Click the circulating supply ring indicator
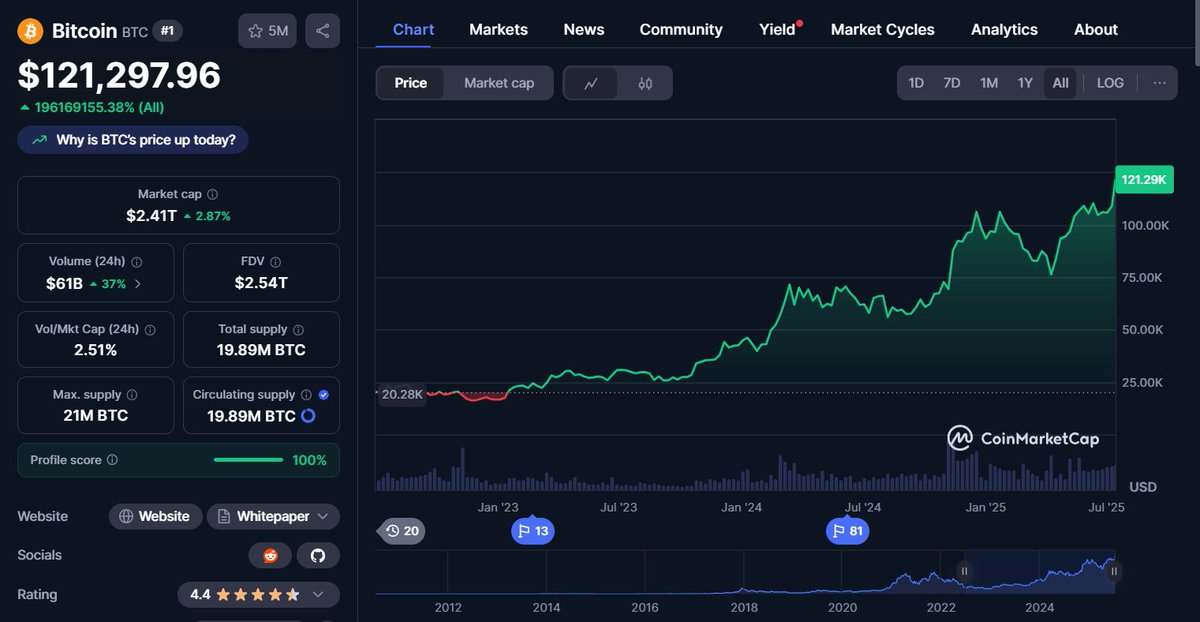The image size is (1200, 622). 308,416
